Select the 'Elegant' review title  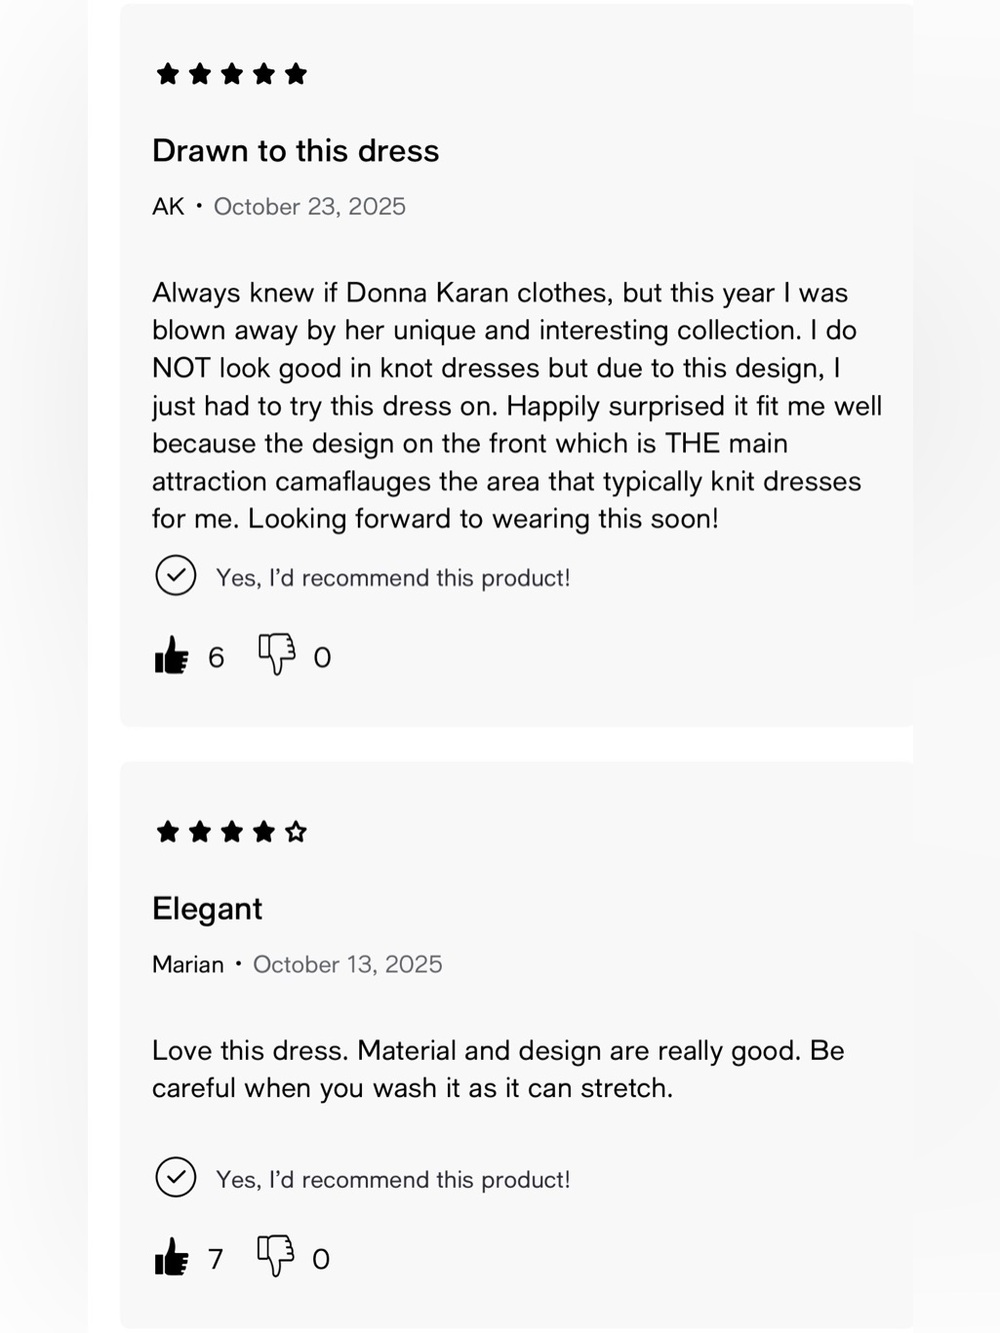[207, 909]
